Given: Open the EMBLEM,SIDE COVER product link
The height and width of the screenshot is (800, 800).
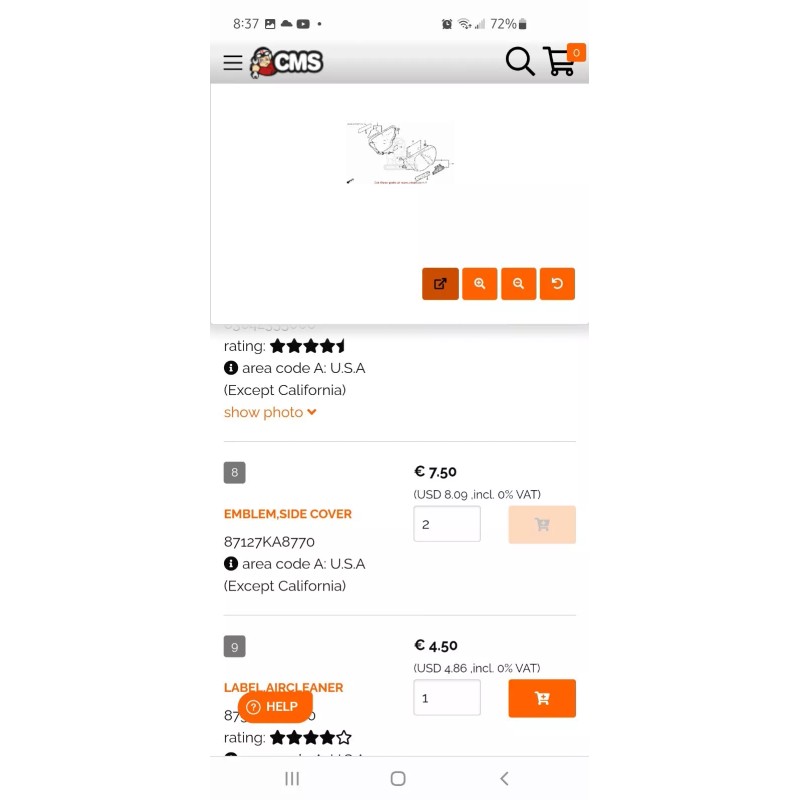Looking at the screenshot, I should tap(288, 514).
